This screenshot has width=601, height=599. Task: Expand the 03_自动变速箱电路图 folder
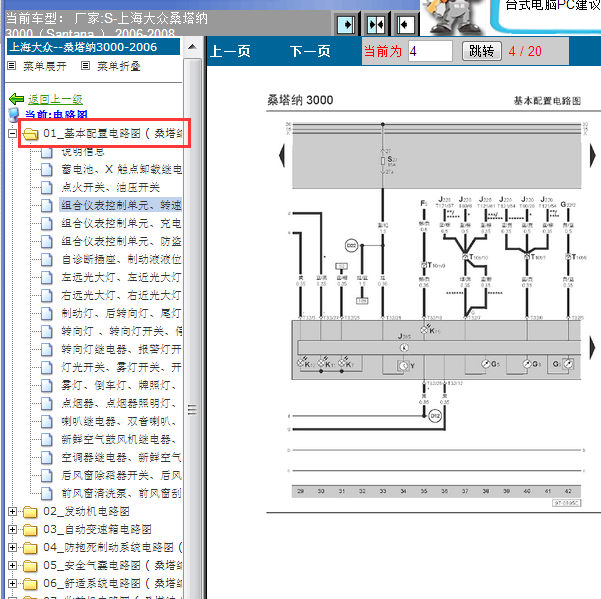pyautogui.click(x=12, y=530)
